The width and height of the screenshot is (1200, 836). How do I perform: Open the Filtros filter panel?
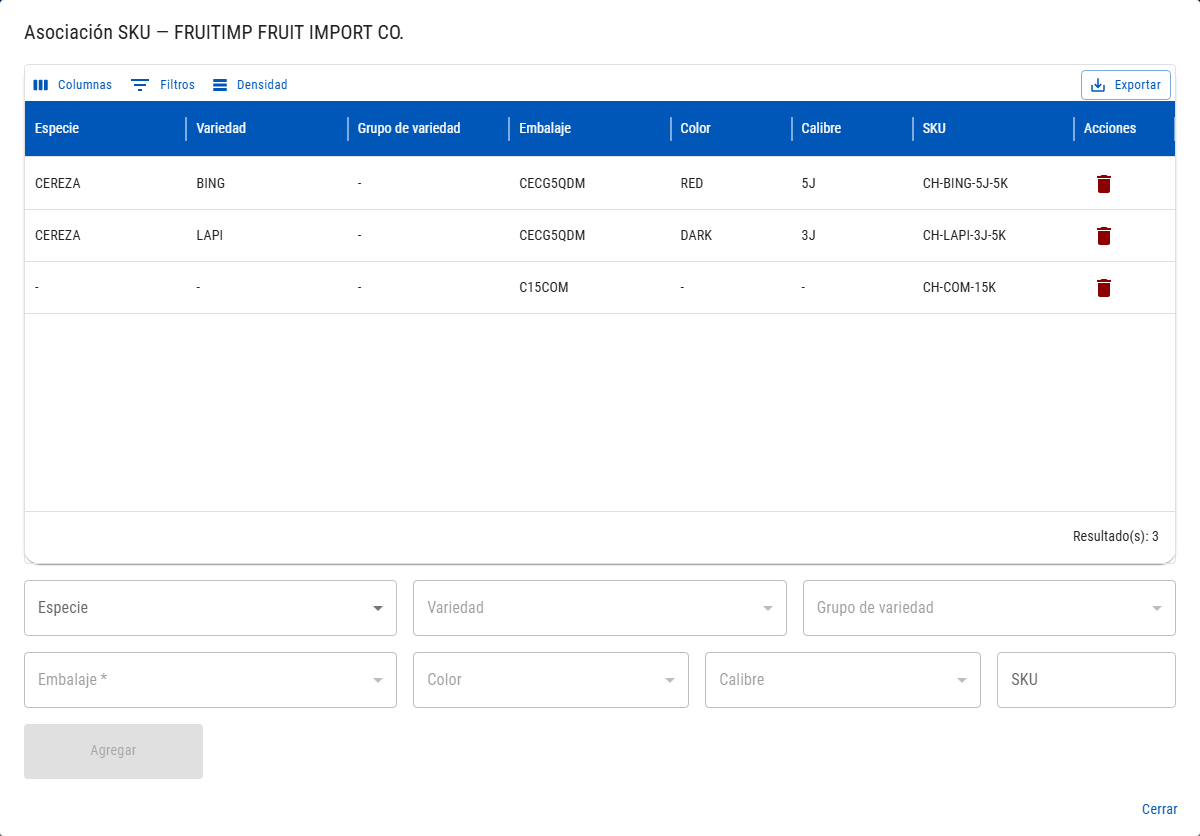tap(163, 85)
